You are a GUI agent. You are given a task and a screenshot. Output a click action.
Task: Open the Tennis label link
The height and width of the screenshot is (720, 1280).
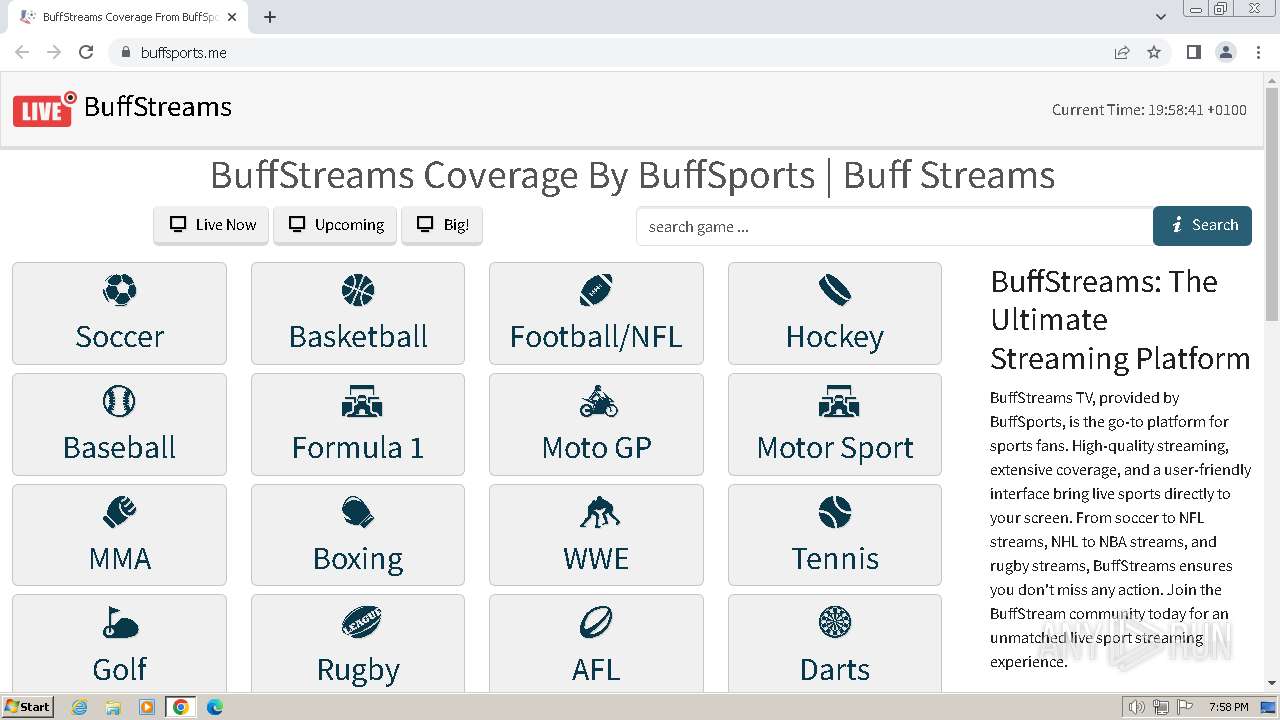pos(835,558)
